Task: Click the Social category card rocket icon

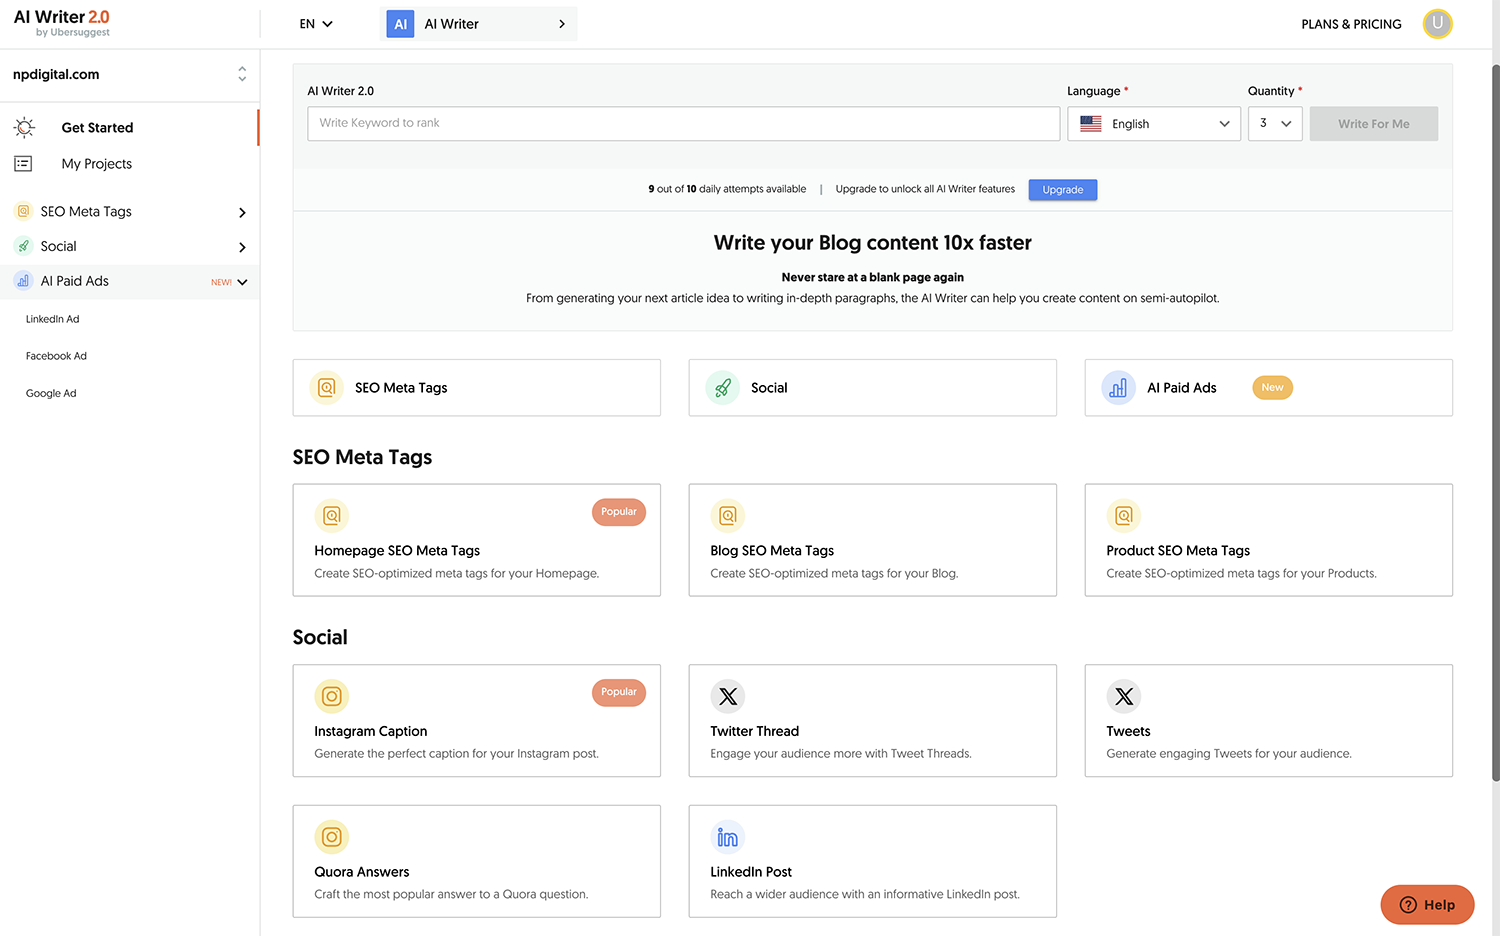Action: click(722, 387)
